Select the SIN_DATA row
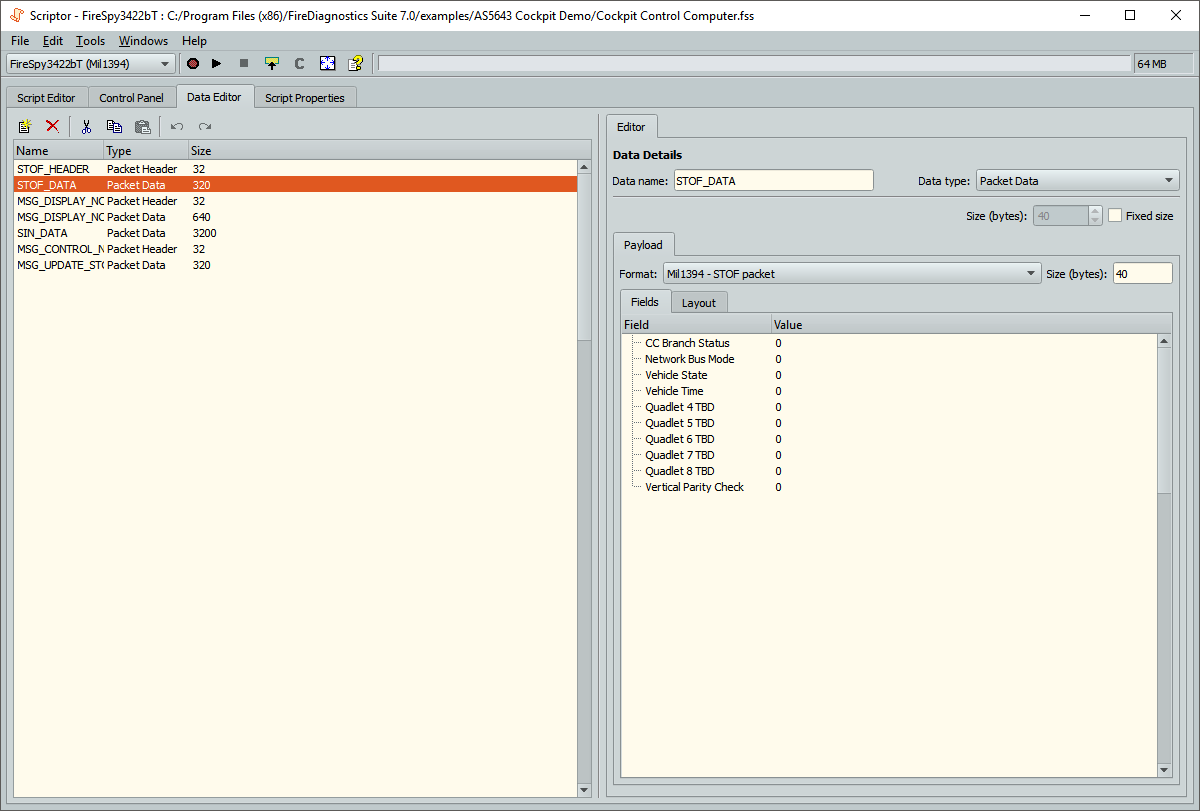 (295, 233)
